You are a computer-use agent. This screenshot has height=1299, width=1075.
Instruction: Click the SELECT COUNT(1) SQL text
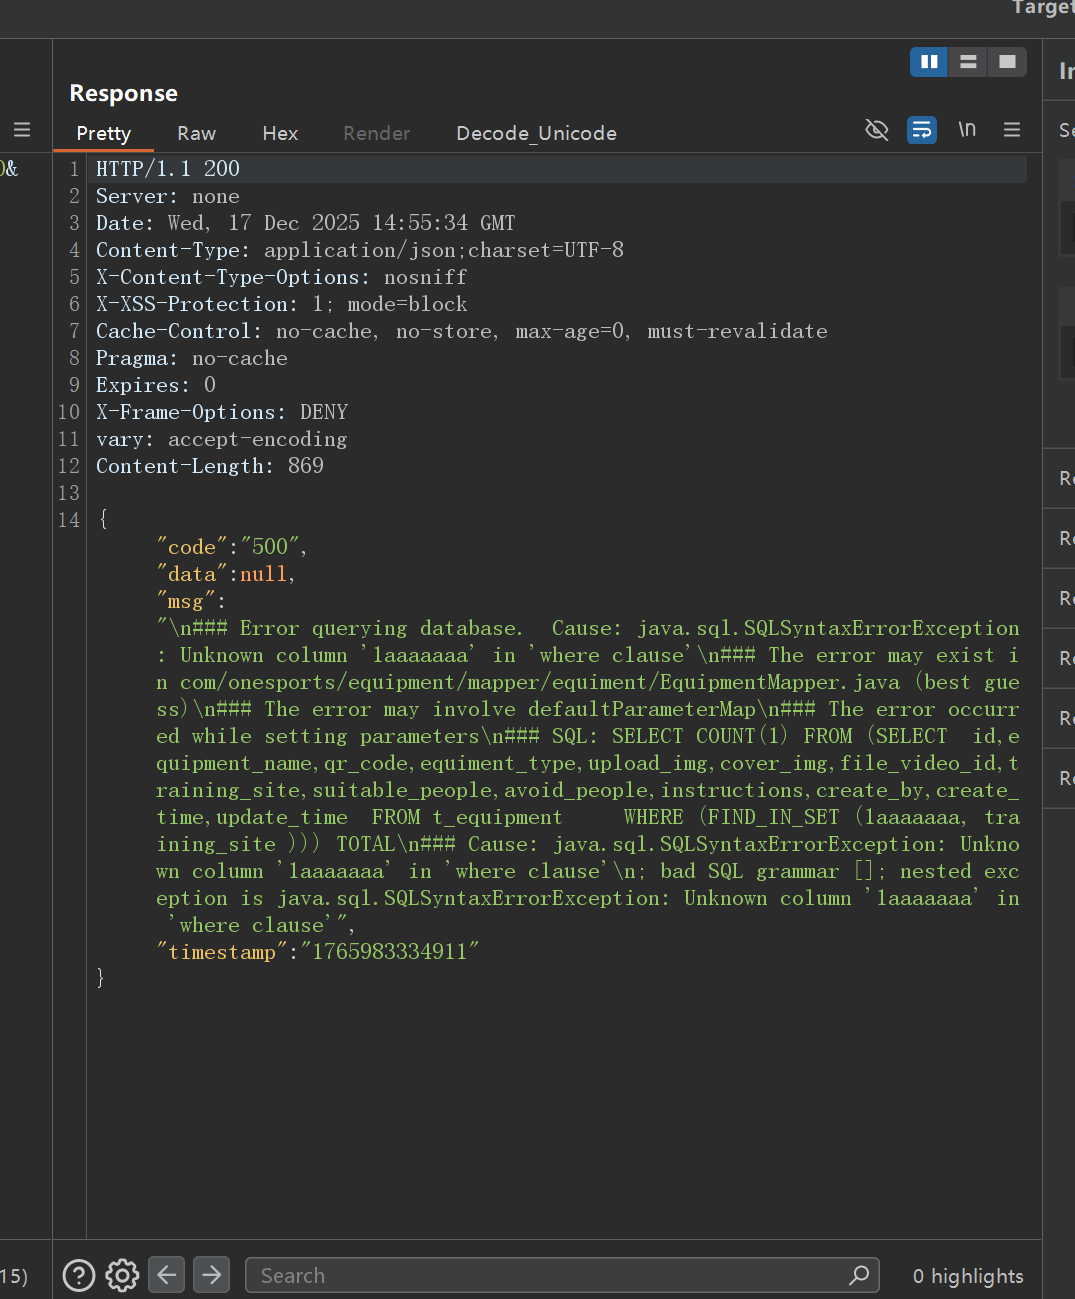point(700,736)
